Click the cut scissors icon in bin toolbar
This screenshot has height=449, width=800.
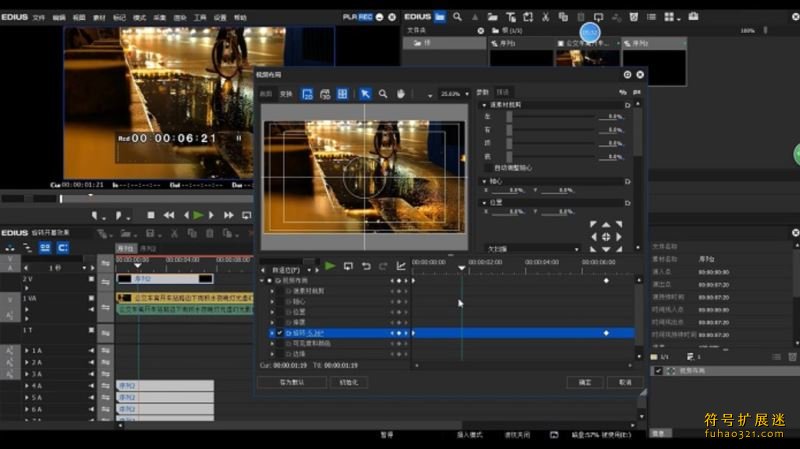[545, 17]
